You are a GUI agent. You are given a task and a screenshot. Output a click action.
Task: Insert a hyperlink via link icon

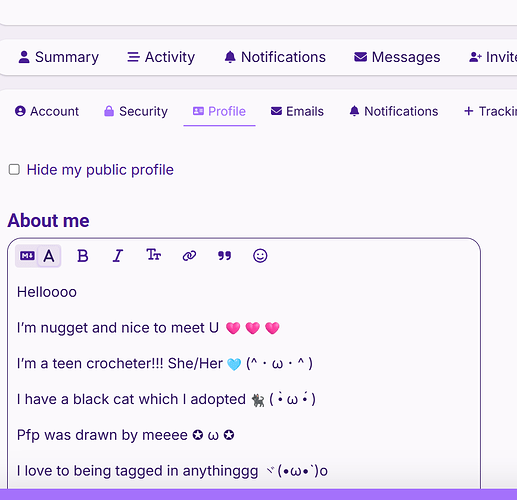pos(189,256)
